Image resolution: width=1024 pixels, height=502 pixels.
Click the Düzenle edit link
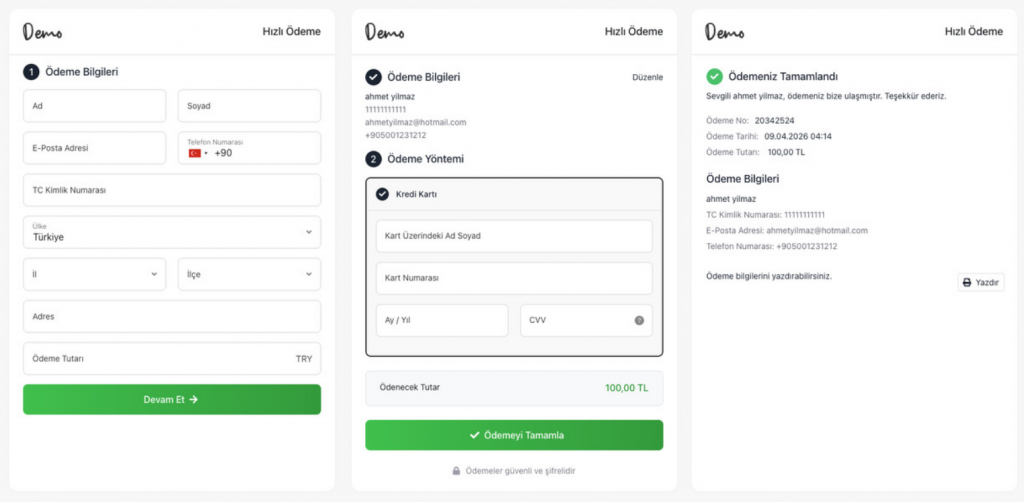[x=647, y=77]
